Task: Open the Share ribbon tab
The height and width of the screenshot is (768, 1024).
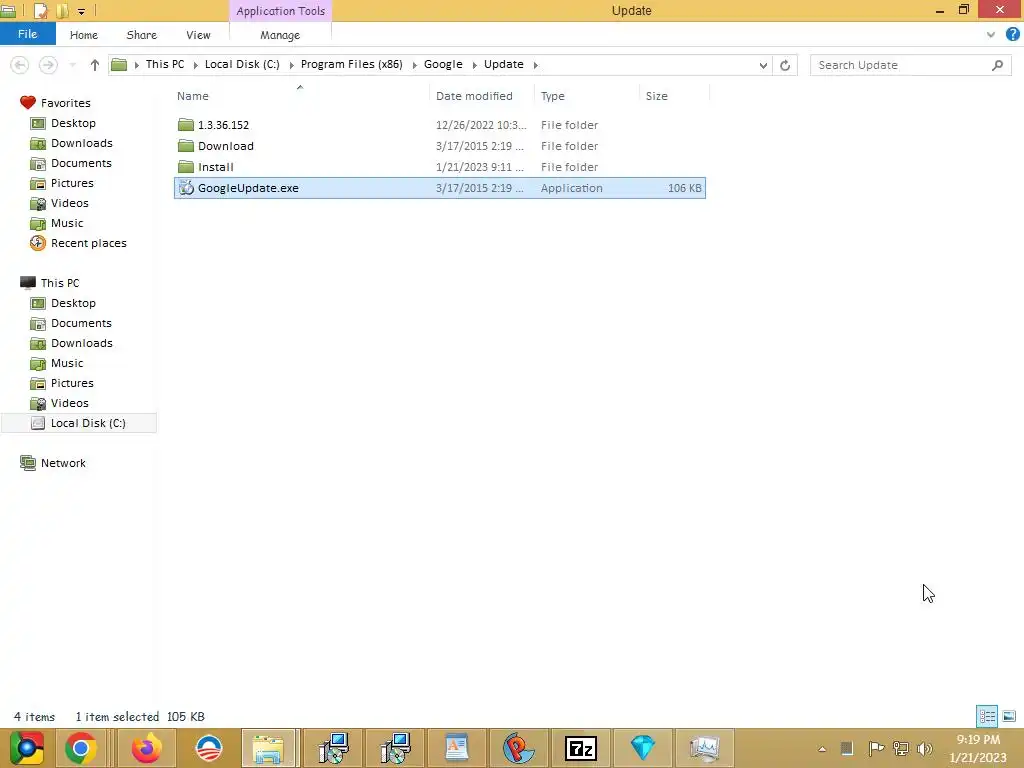Action: click(141, 35)
